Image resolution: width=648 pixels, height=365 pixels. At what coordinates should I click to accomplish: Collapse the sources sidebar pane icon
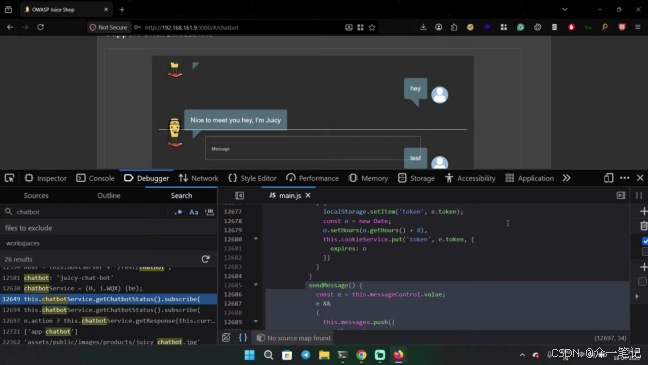click(239, 196)
